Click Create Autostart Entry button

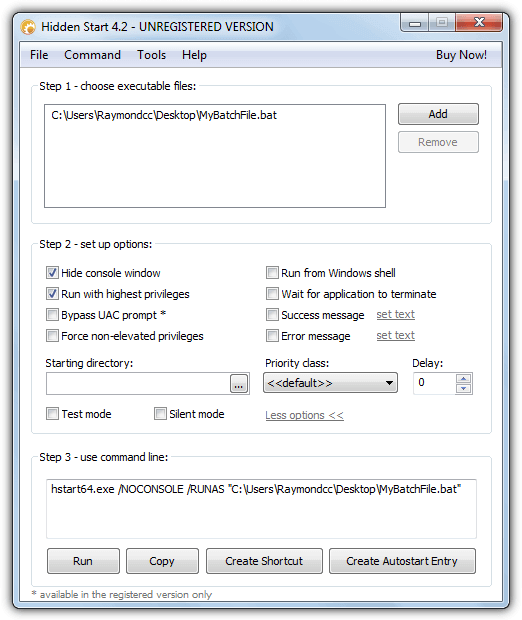402,561
